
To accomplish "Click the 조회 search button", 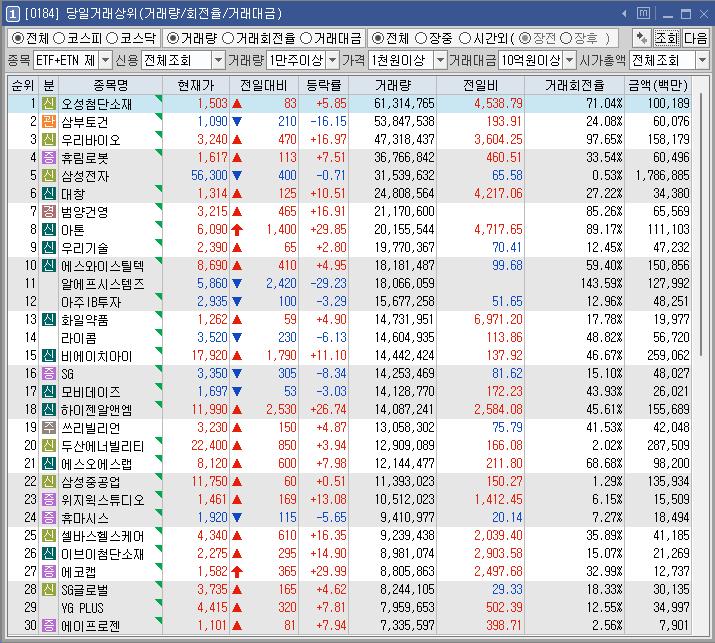I will point(667,38).
